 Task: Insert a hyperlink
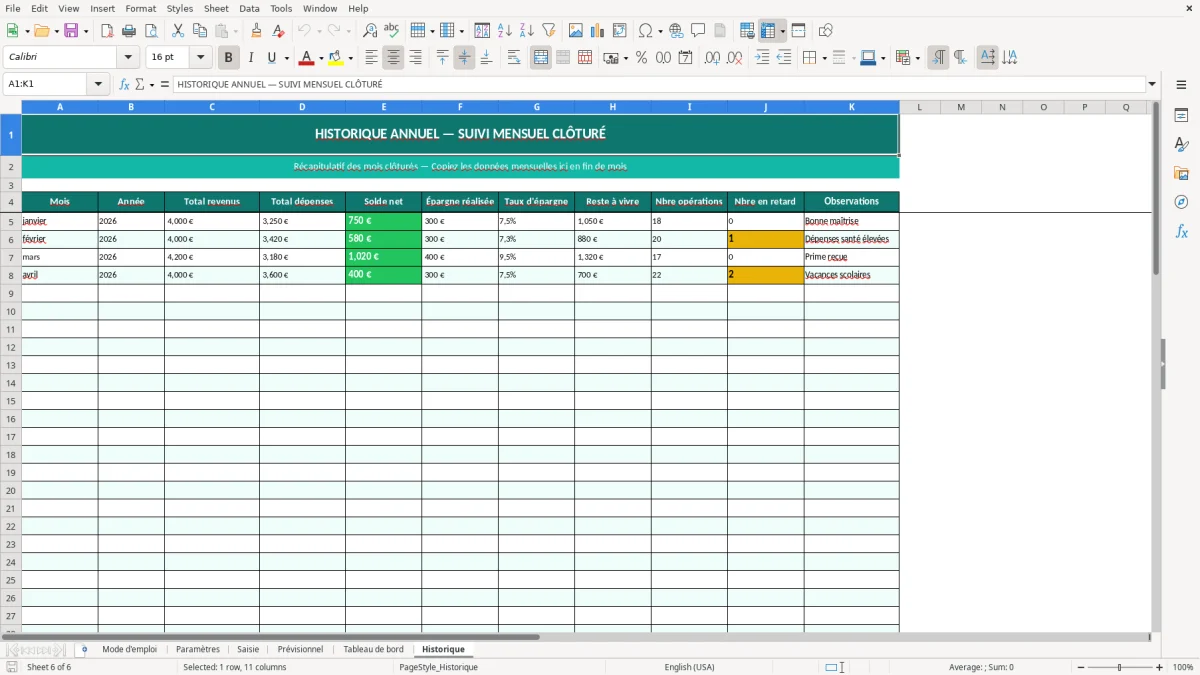pos(676,31)
